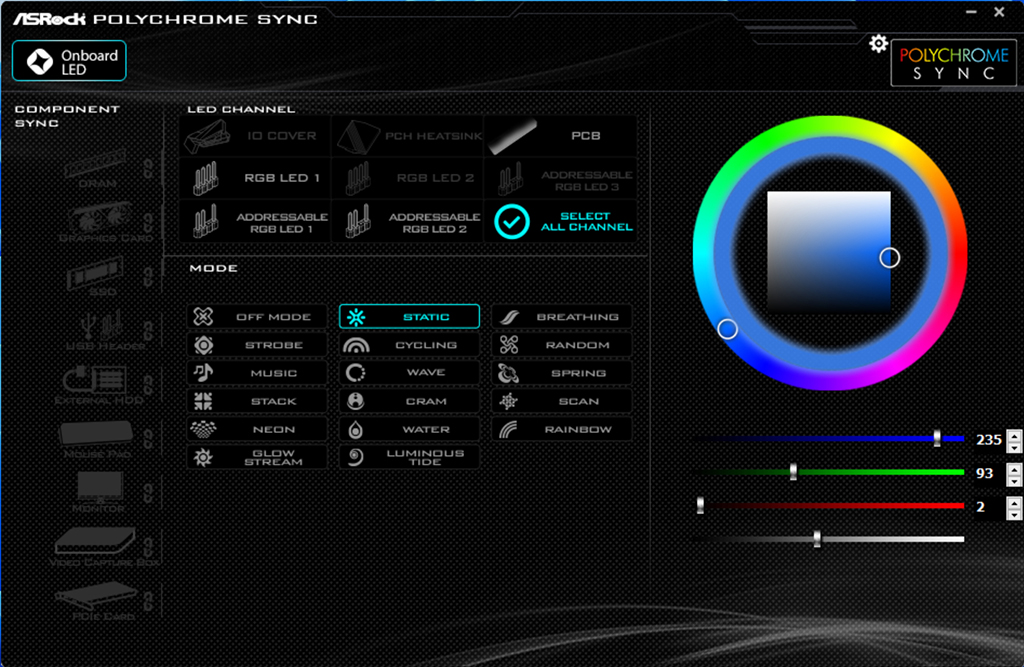Click the saturation square picker handle

coord(889,257)
